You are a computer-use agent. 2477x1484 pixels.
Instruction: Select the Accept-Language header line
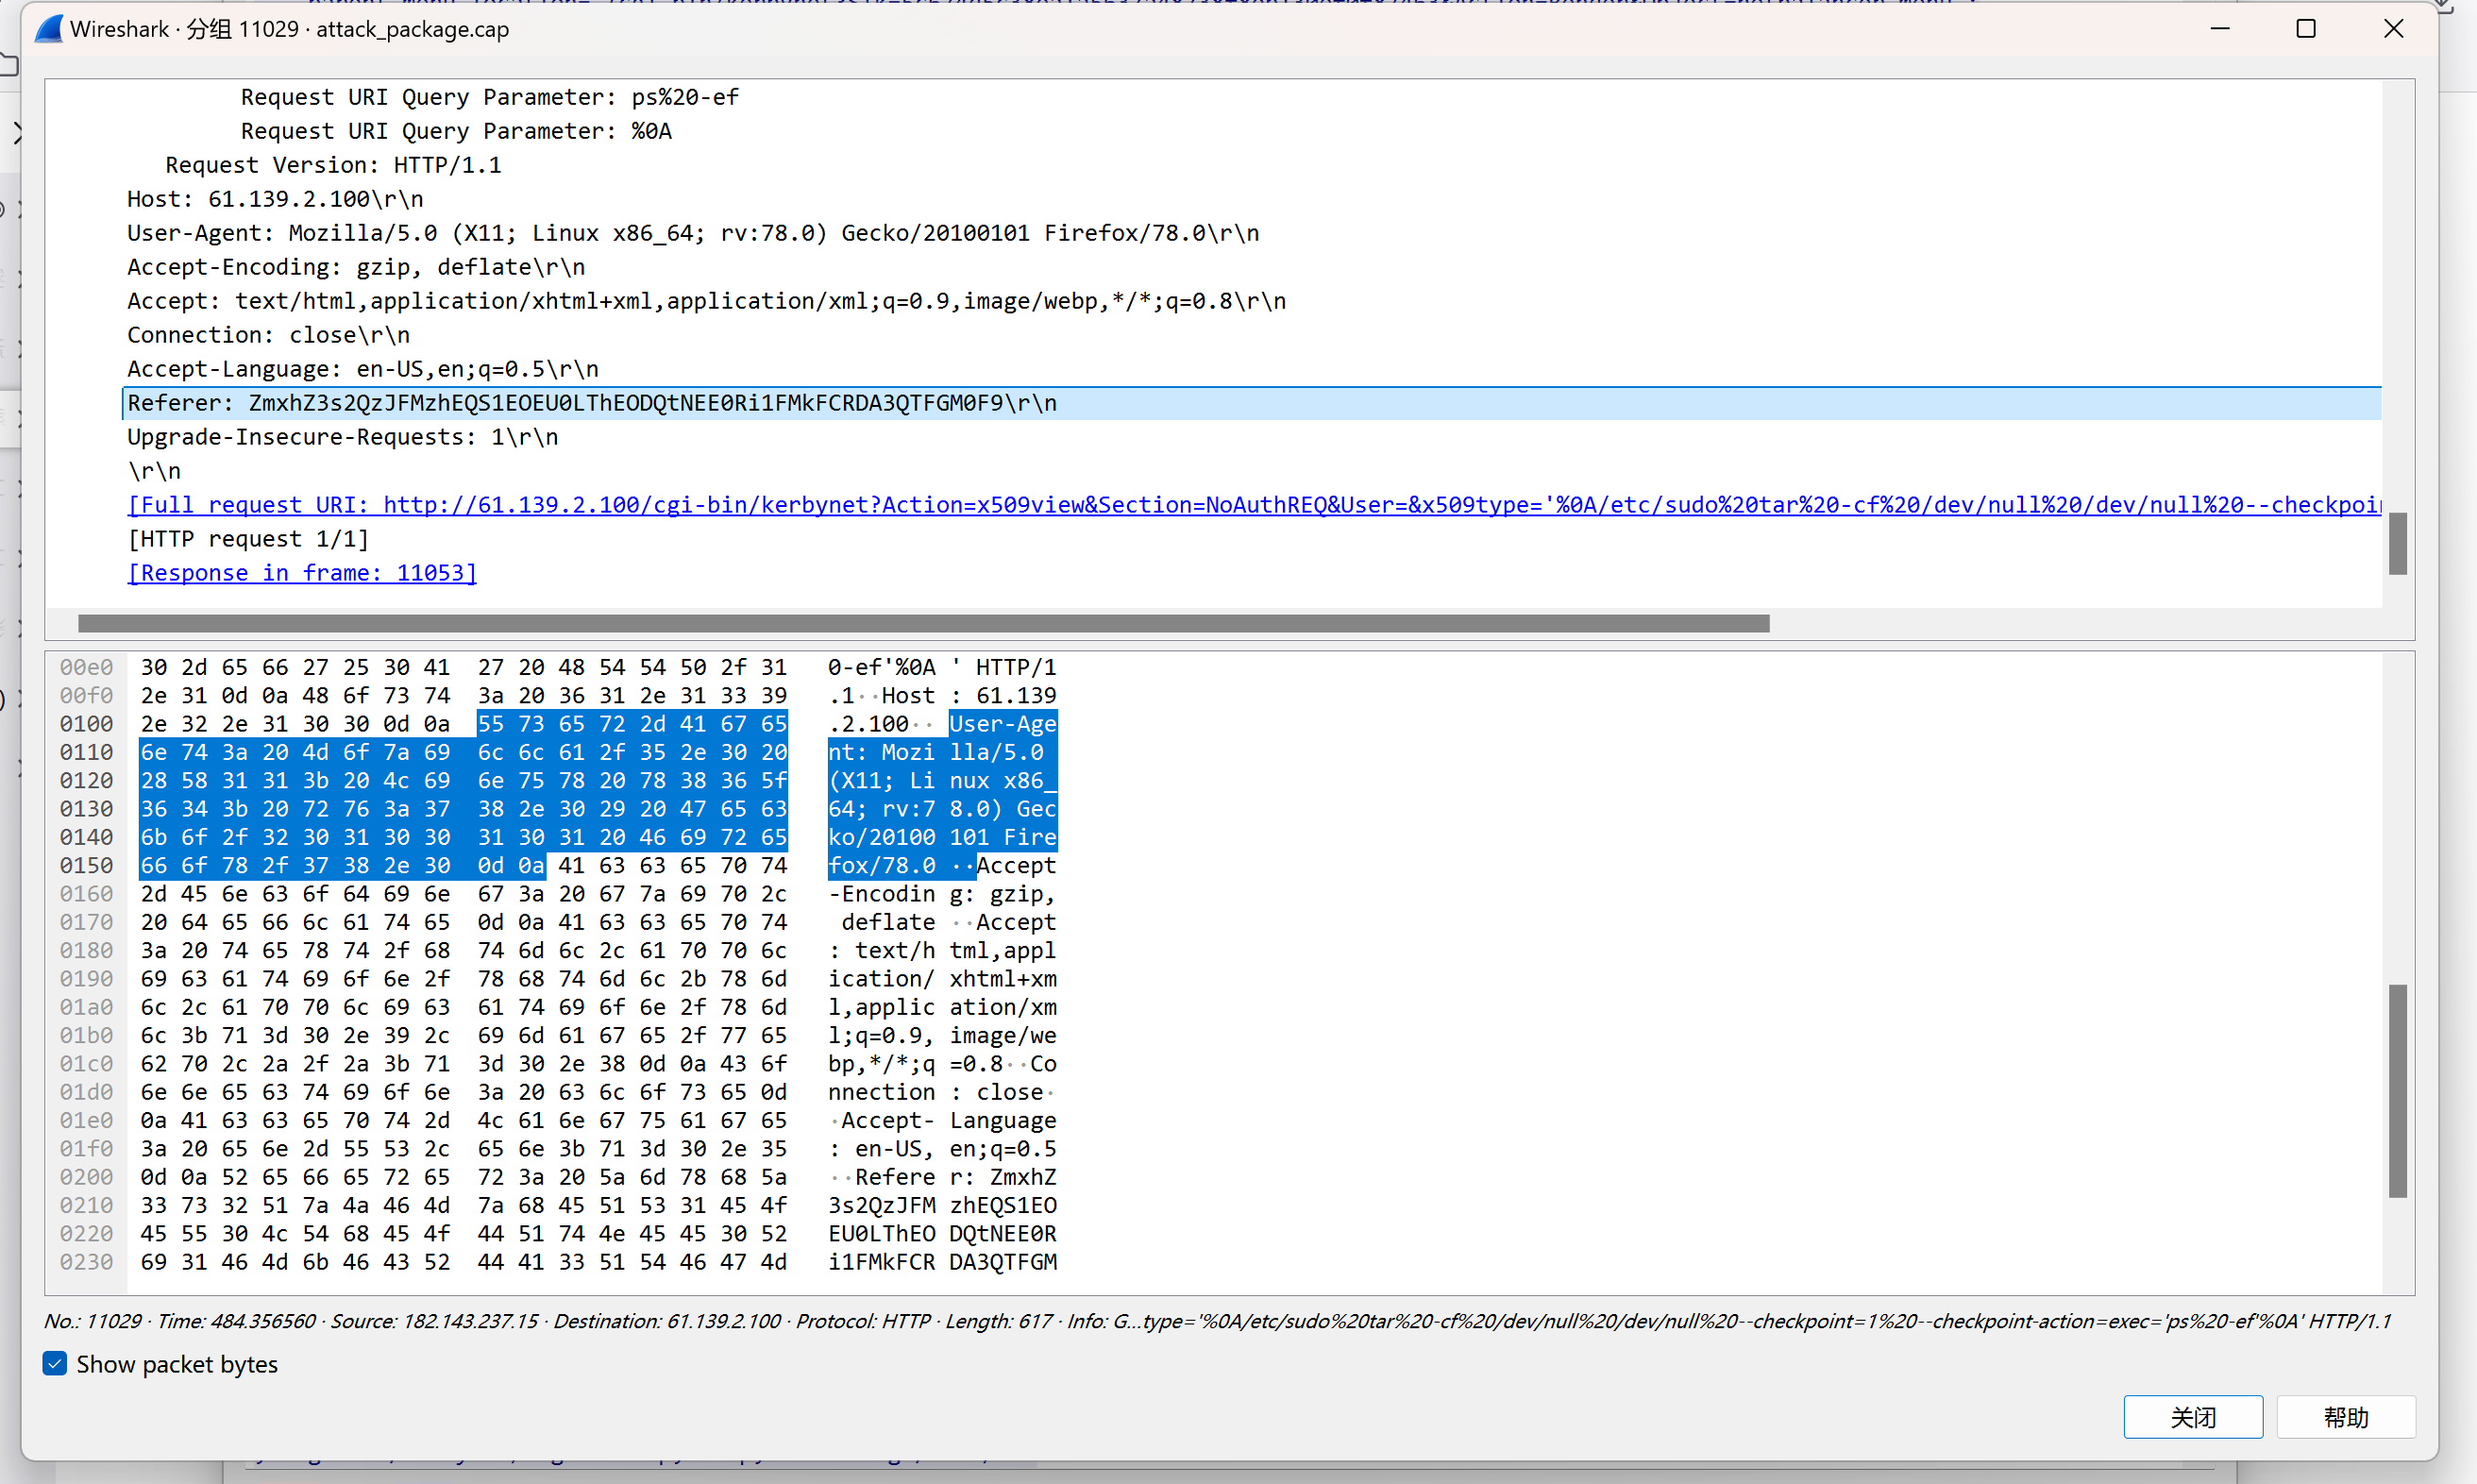tap(362, 368)
